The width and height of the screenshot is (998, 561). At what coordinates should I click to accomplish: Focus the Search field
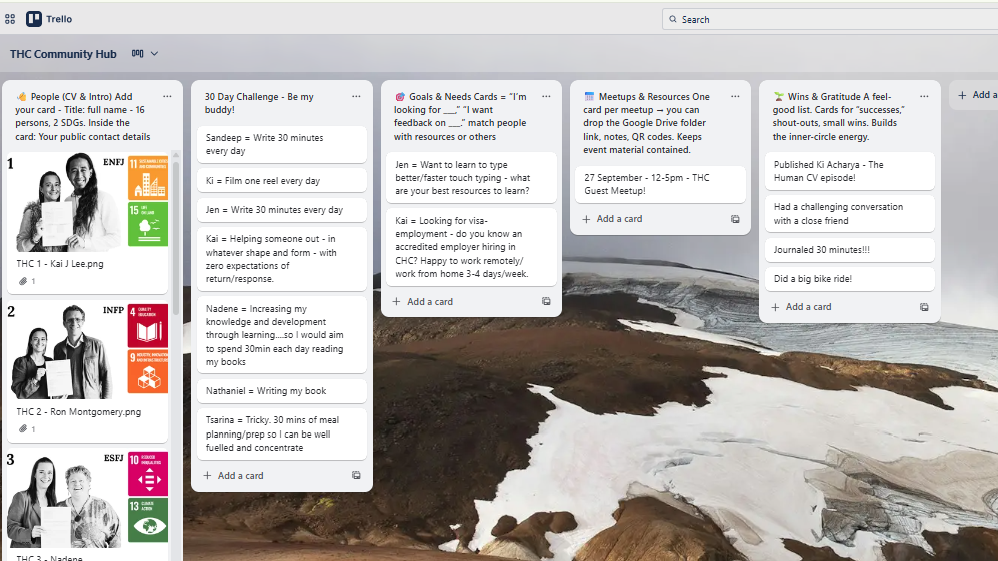click(830, 20)
